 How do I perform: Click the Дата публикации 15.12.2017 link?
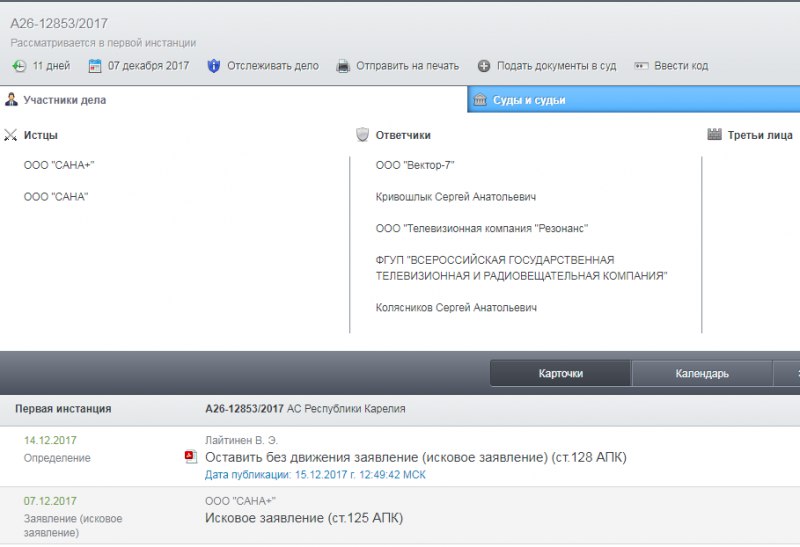coord(315,475)
